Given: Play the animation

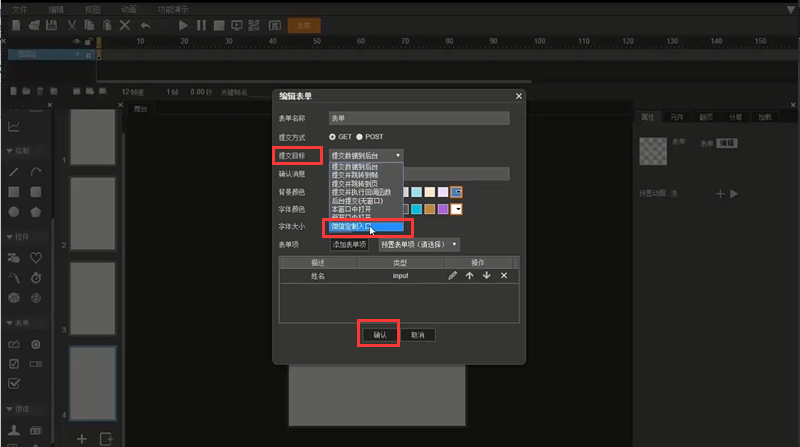Looking at the screenshot, I should (183, 25).
